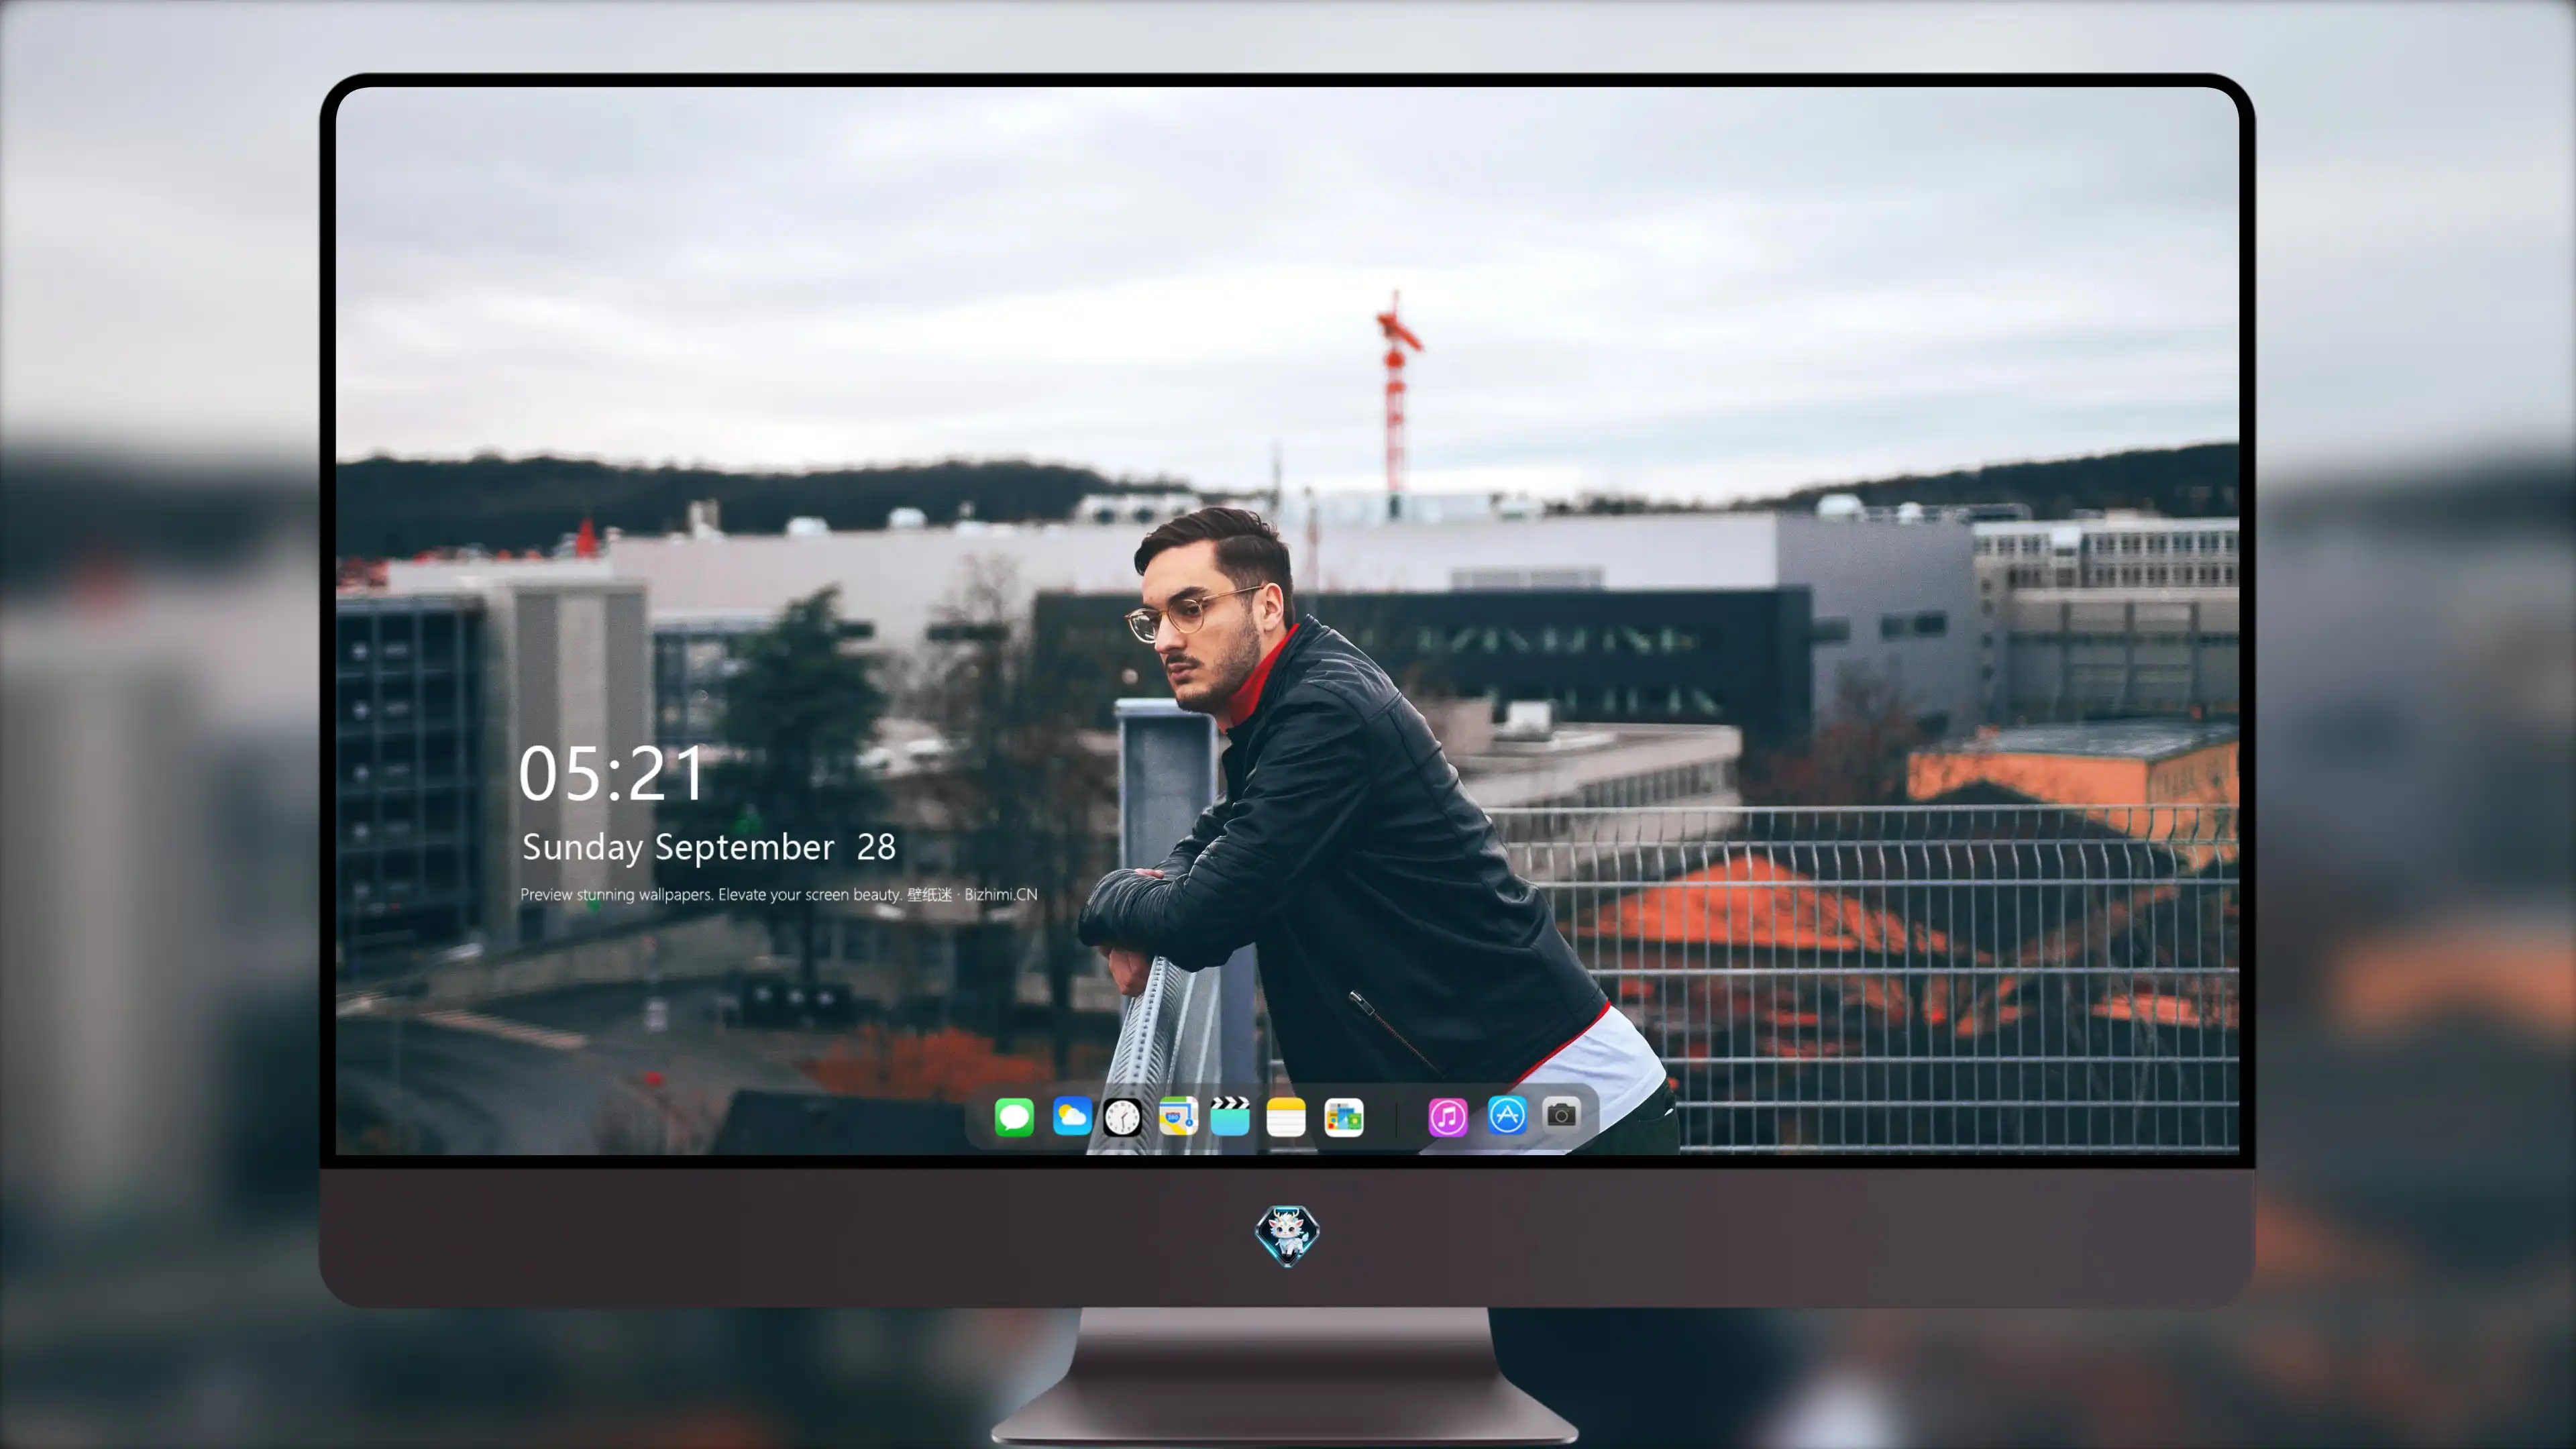Open the Clock app in the dock
The height and width of the screenshot is (1449, 2576).
(1122, 1117)
